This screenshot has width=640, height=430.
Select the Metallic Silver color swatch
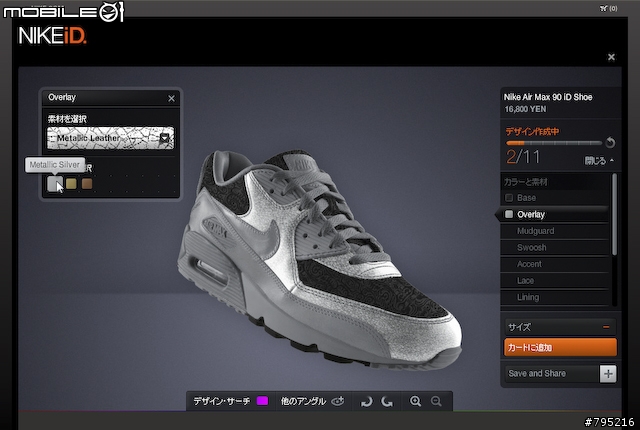click(x=55, y=184)
